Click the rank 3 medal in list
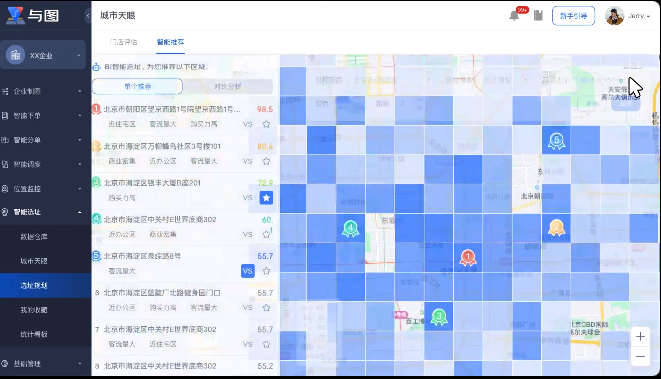The height and width of the screenshot is (379, 661). pos(96,182)
